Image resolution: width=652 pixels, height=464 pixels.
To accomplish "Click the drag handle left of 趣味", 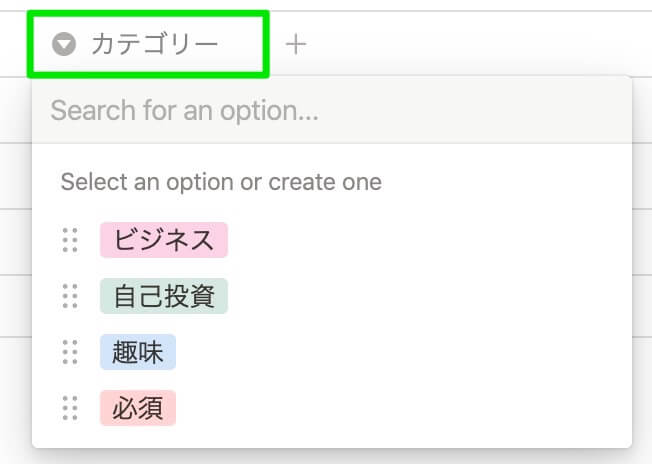I will (x=70, y=352).
